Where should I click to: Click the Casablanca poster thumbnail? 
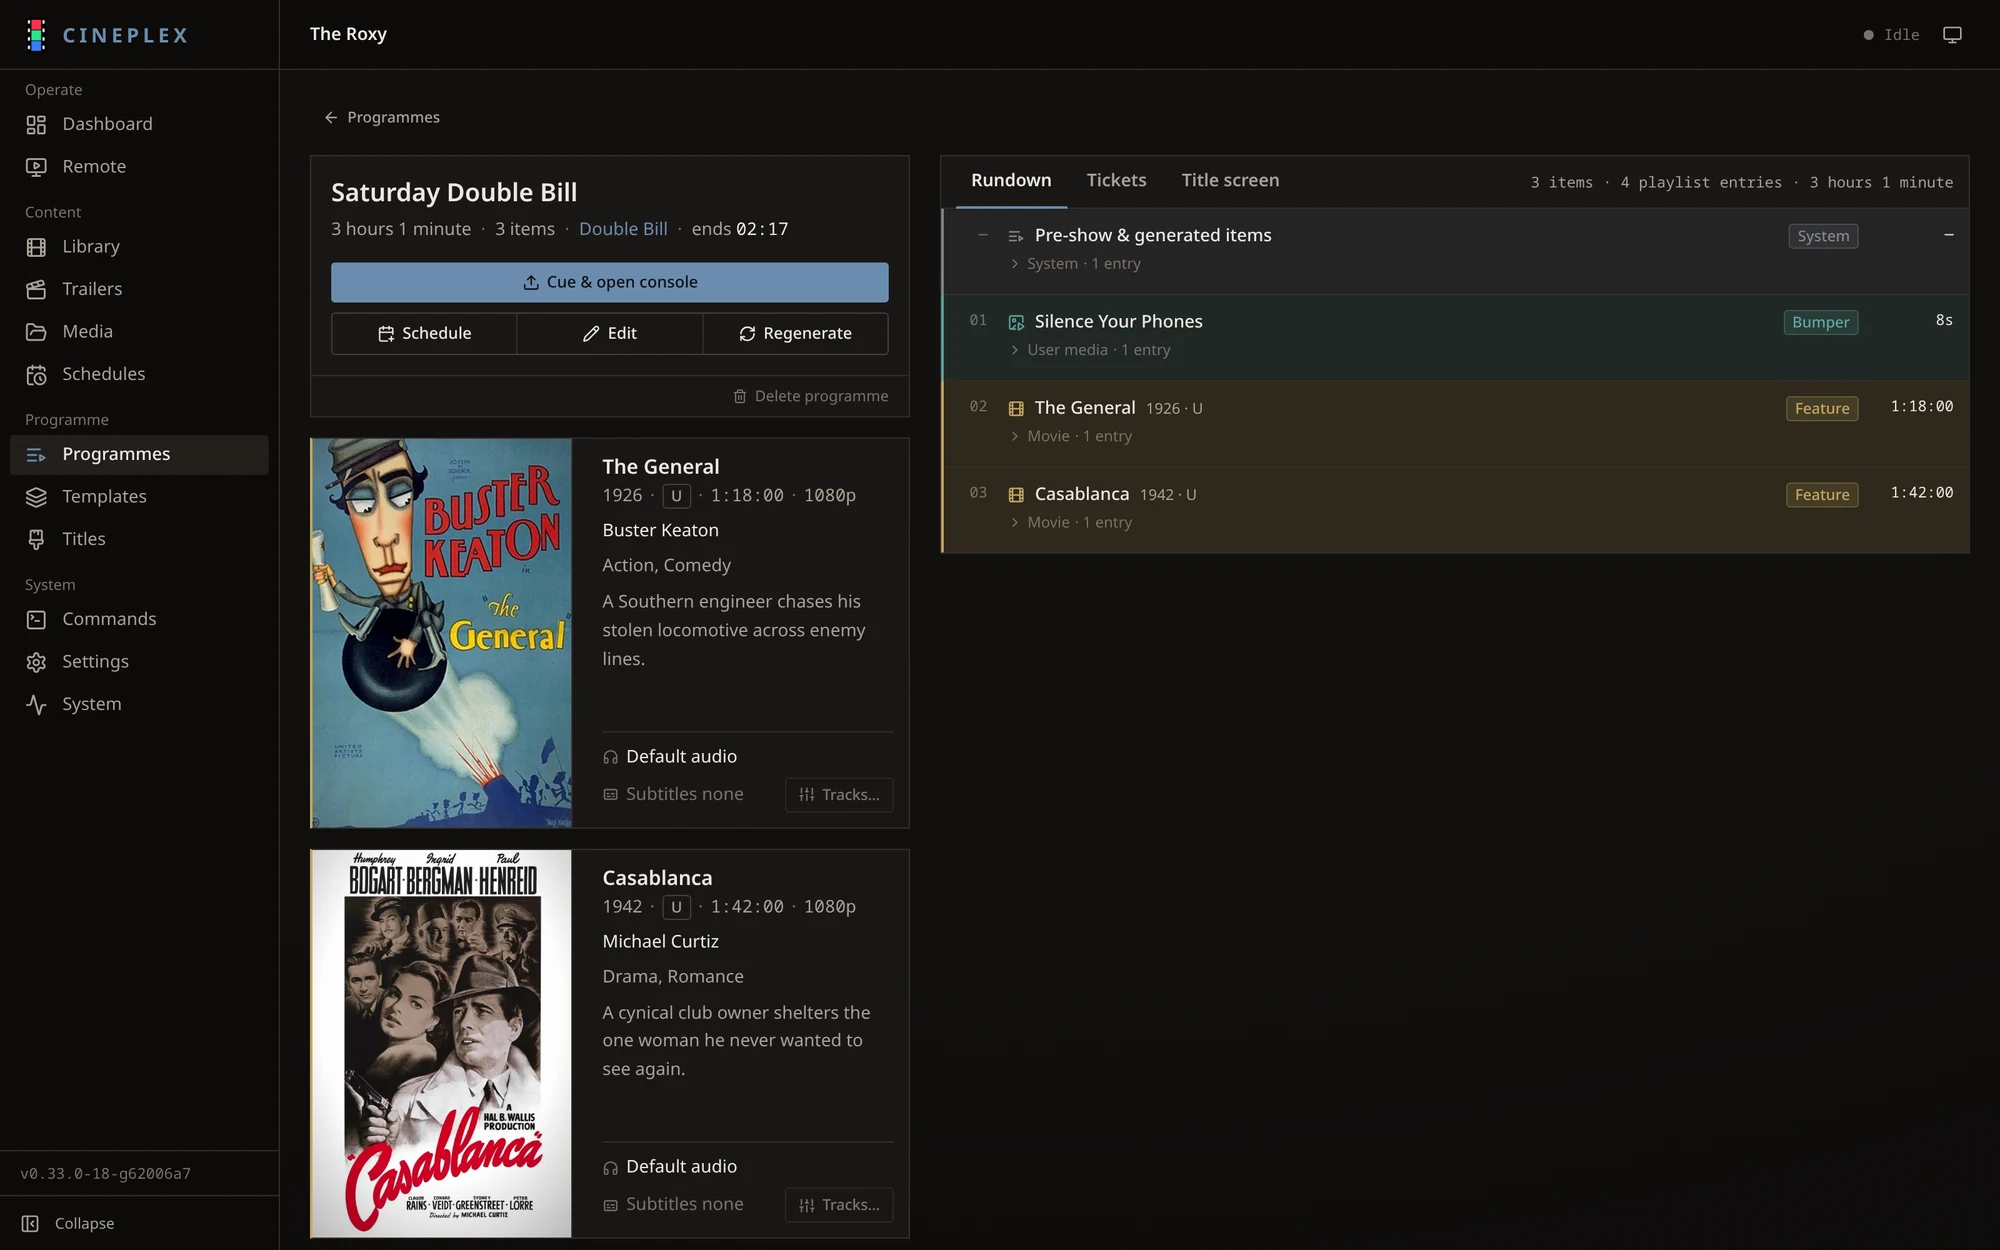click(x=441, y=1044)
